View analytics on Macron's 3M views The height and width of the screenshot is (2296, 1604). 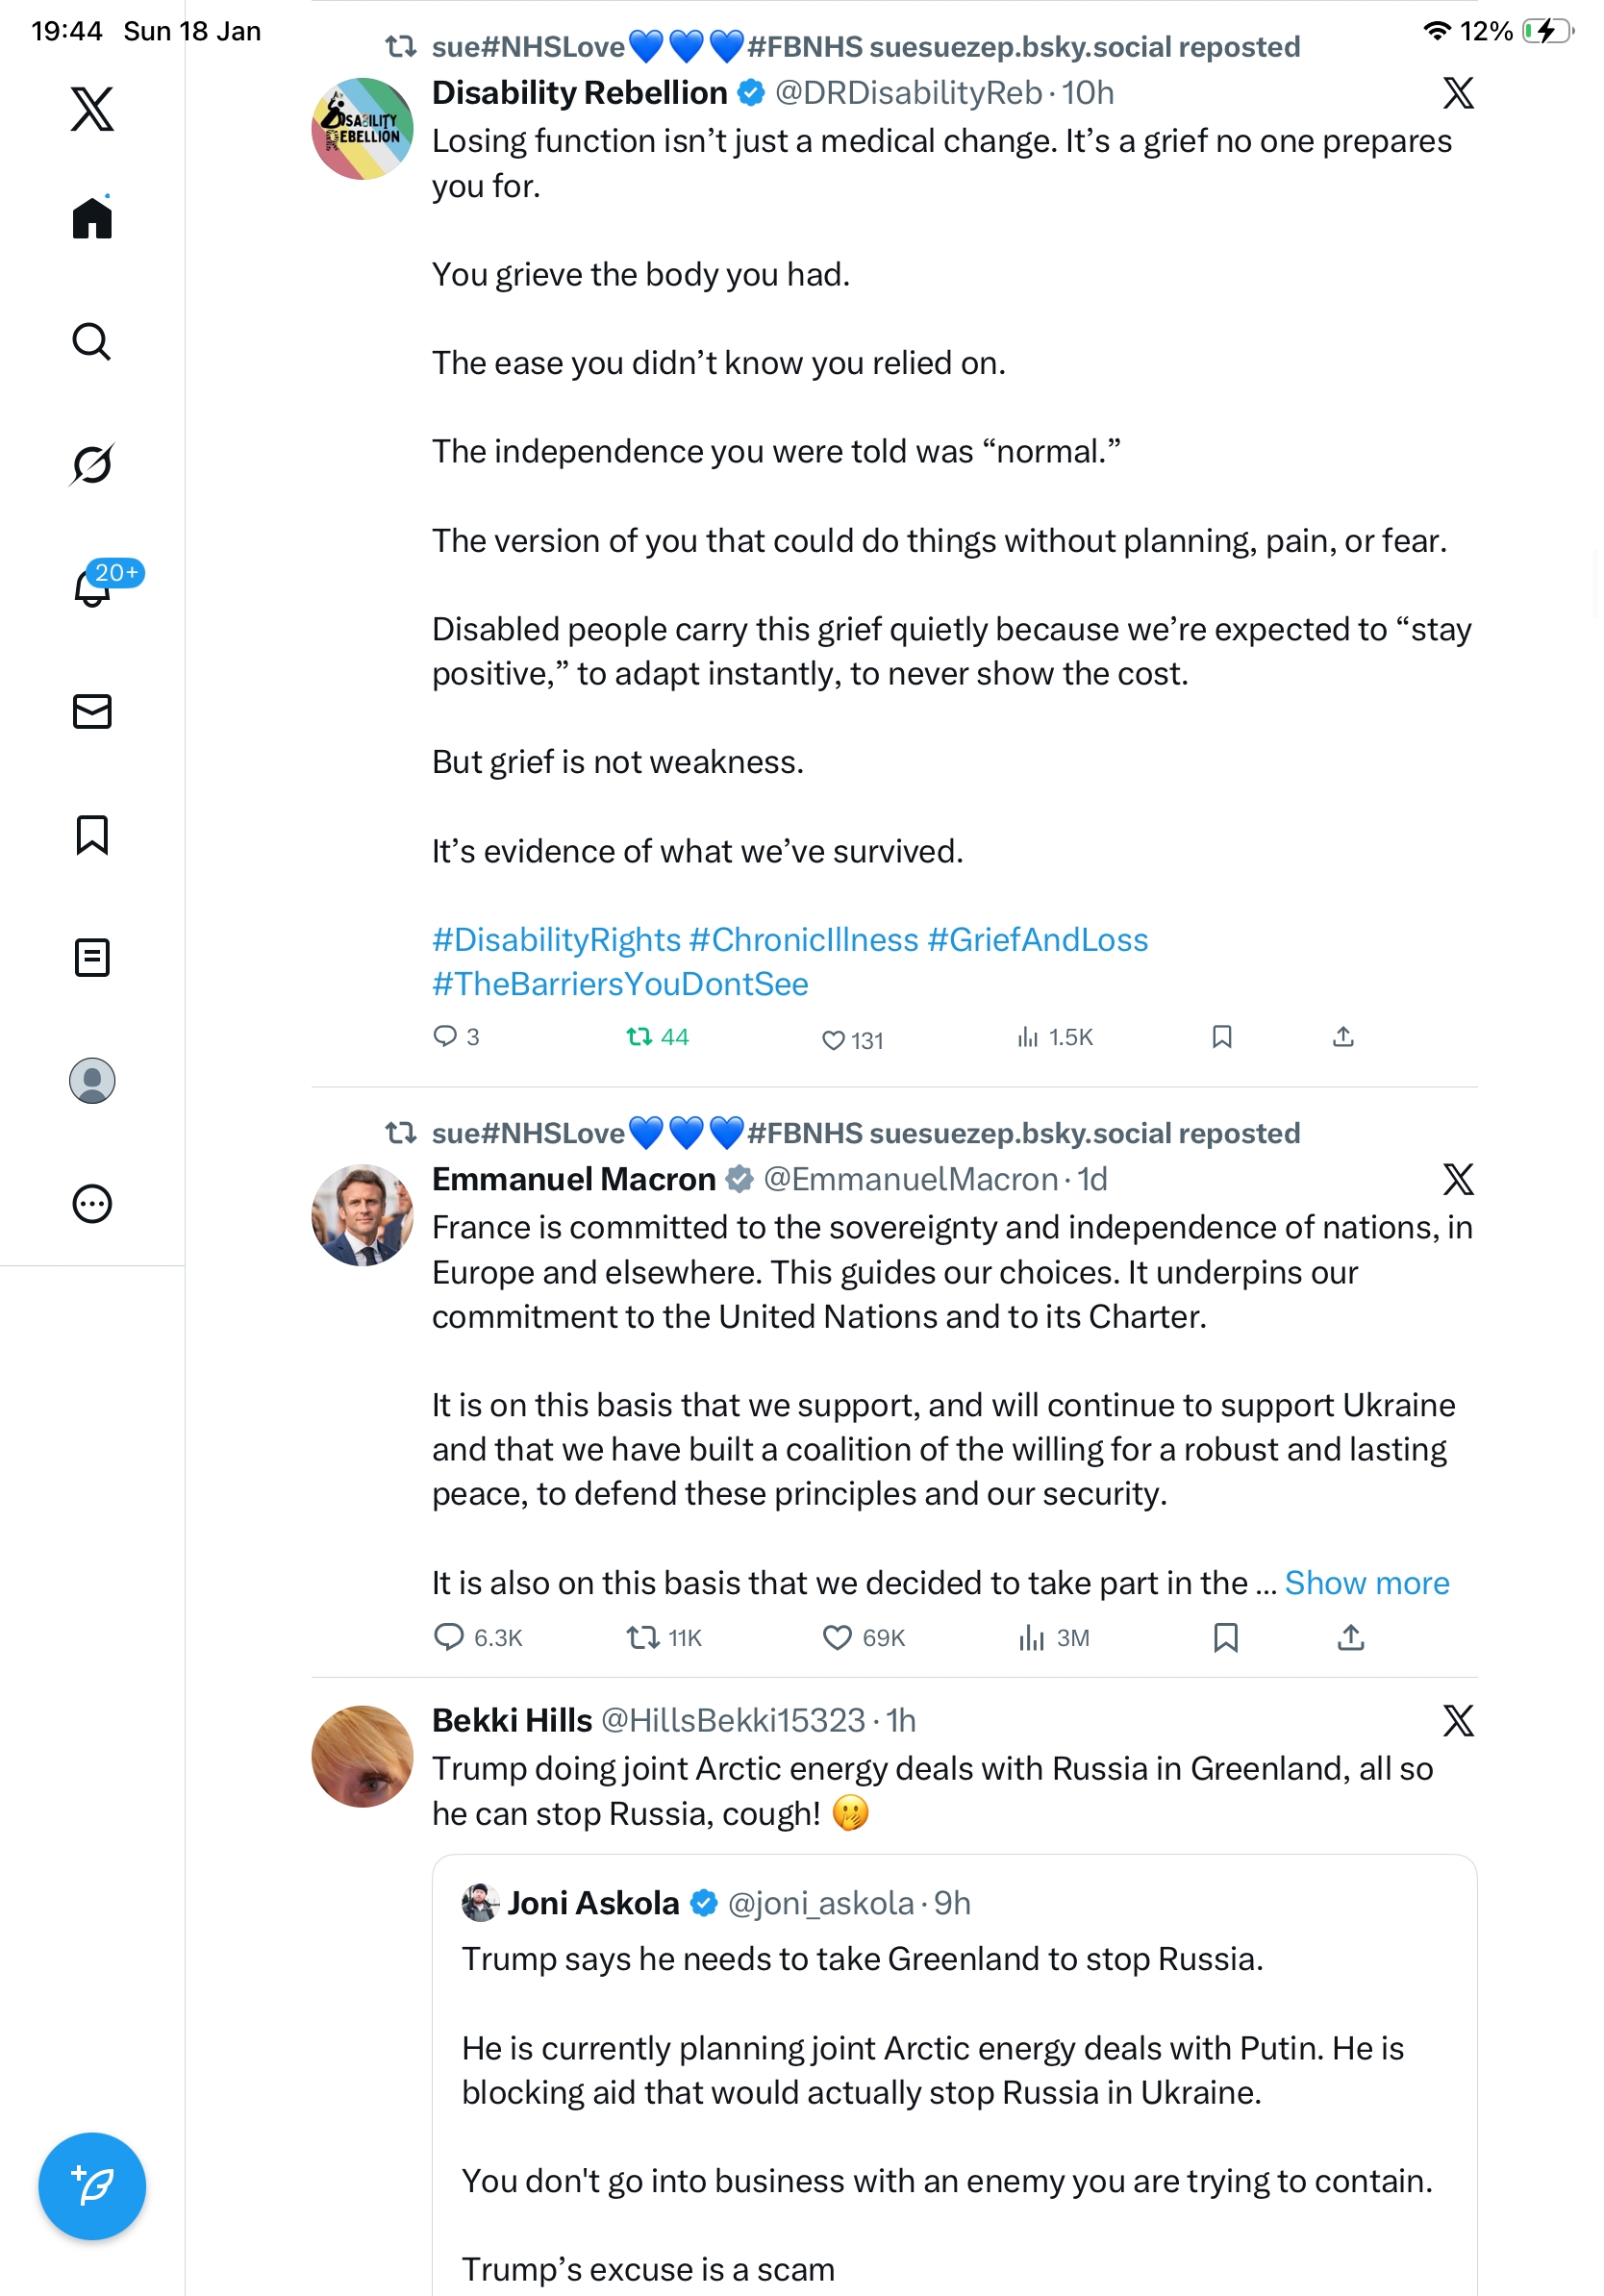point(1031,1638)
